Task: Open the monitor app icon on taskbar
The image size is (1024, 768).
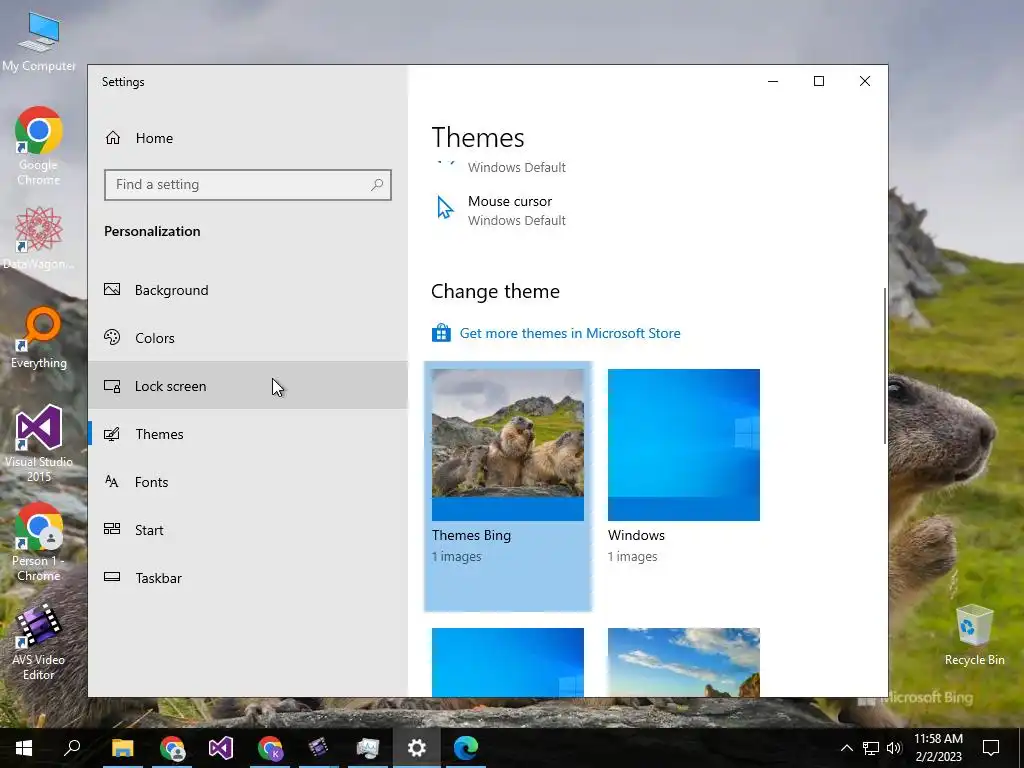Action: (368, 748)
